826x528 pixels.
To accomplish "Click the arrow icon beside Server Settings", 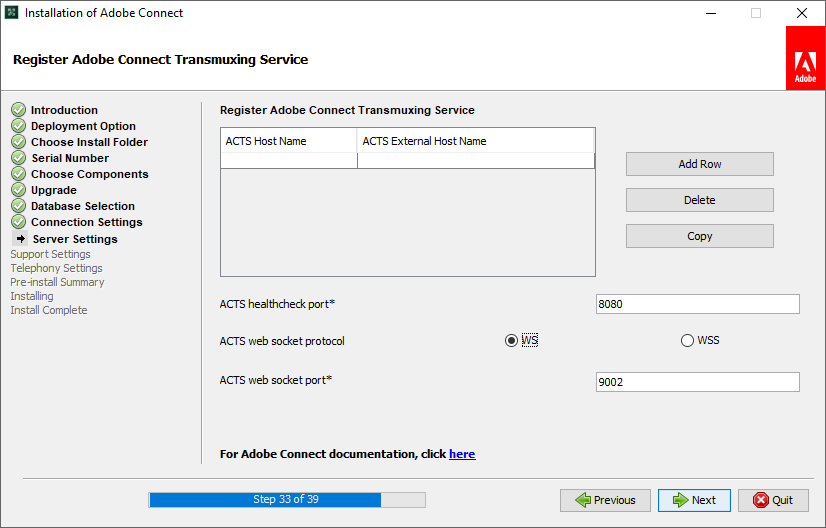I will (20, 239).
